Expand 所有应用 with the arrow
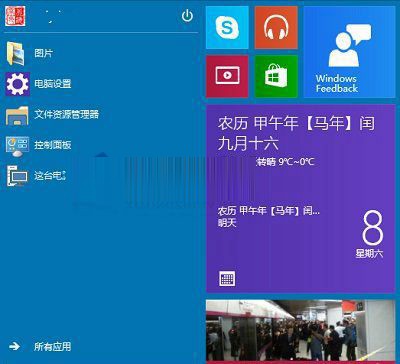The width and height of the screenshot is (400, 364). coord(15,347)
